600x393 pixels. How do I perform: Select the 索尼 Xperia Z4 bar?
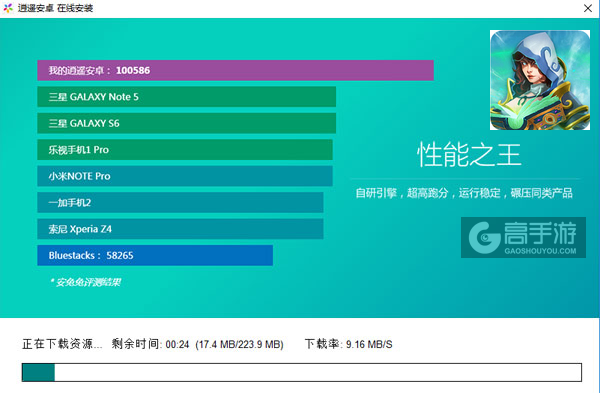click(x=180, y=229)
